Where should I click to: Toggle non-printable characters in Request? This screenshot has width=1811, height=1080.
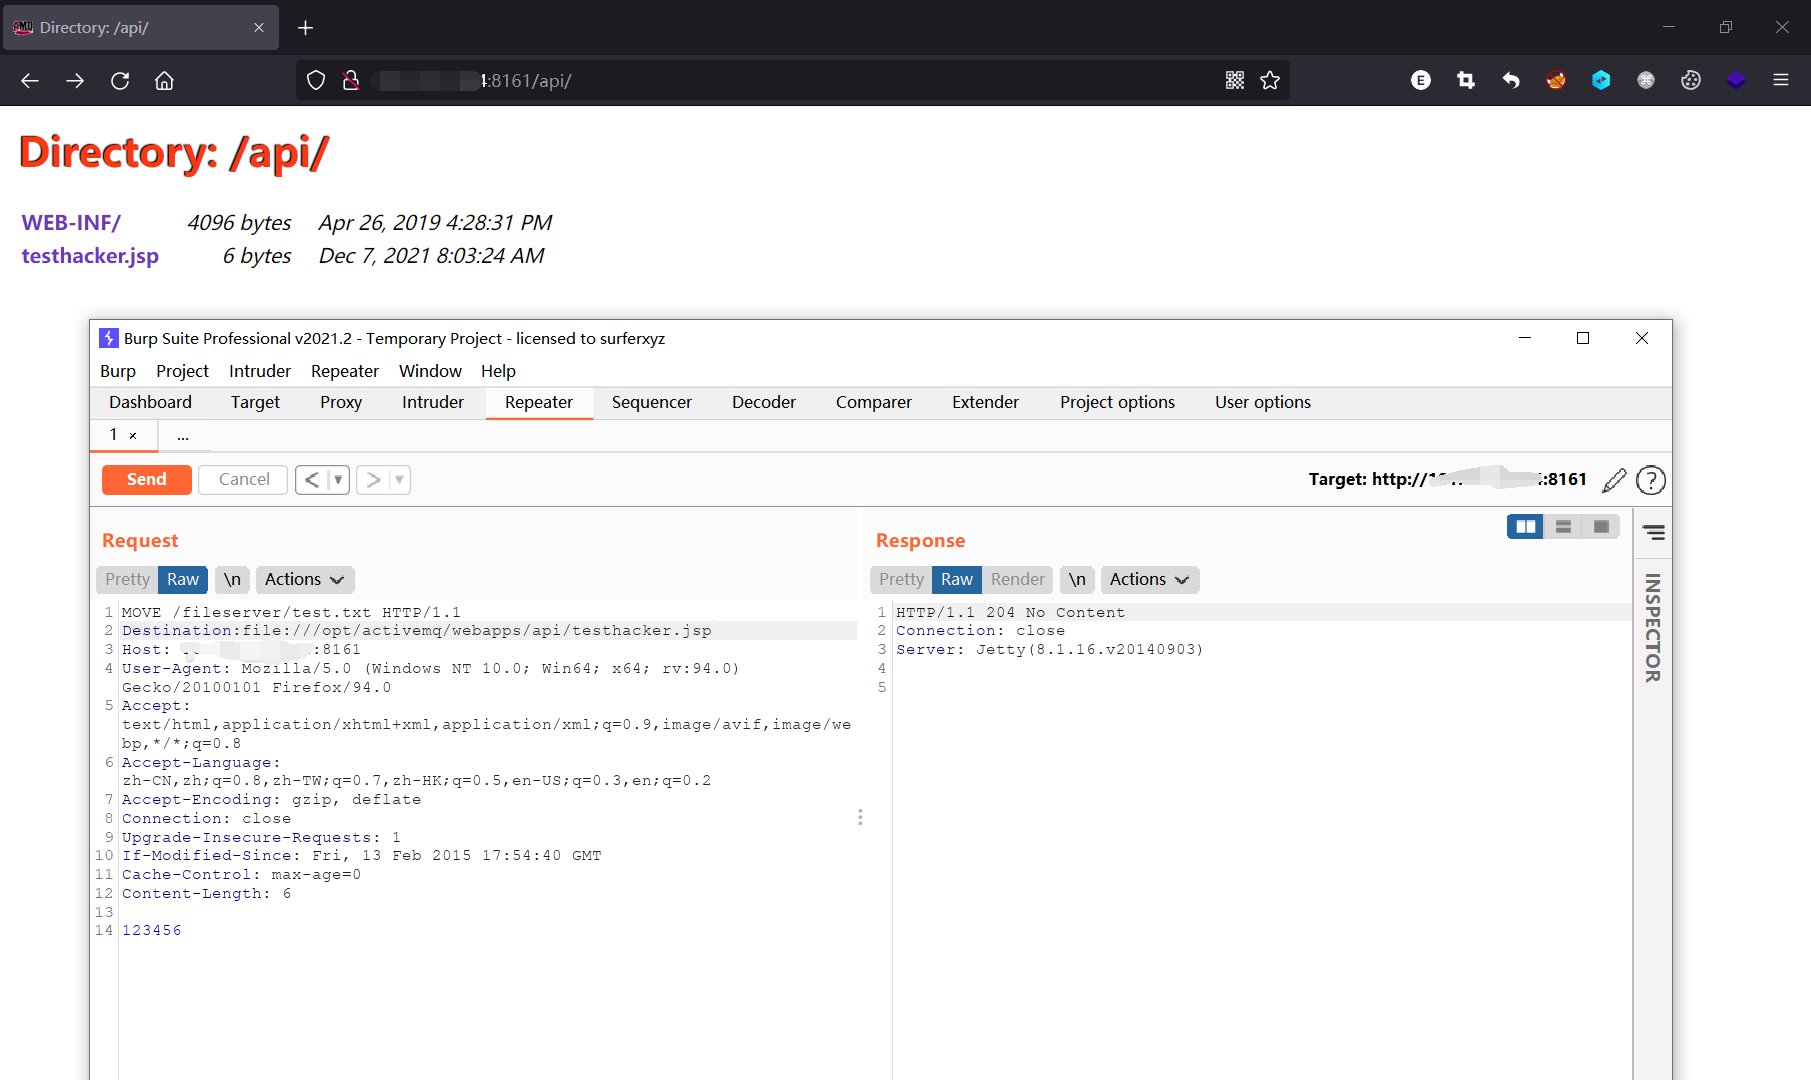(232, 580)
